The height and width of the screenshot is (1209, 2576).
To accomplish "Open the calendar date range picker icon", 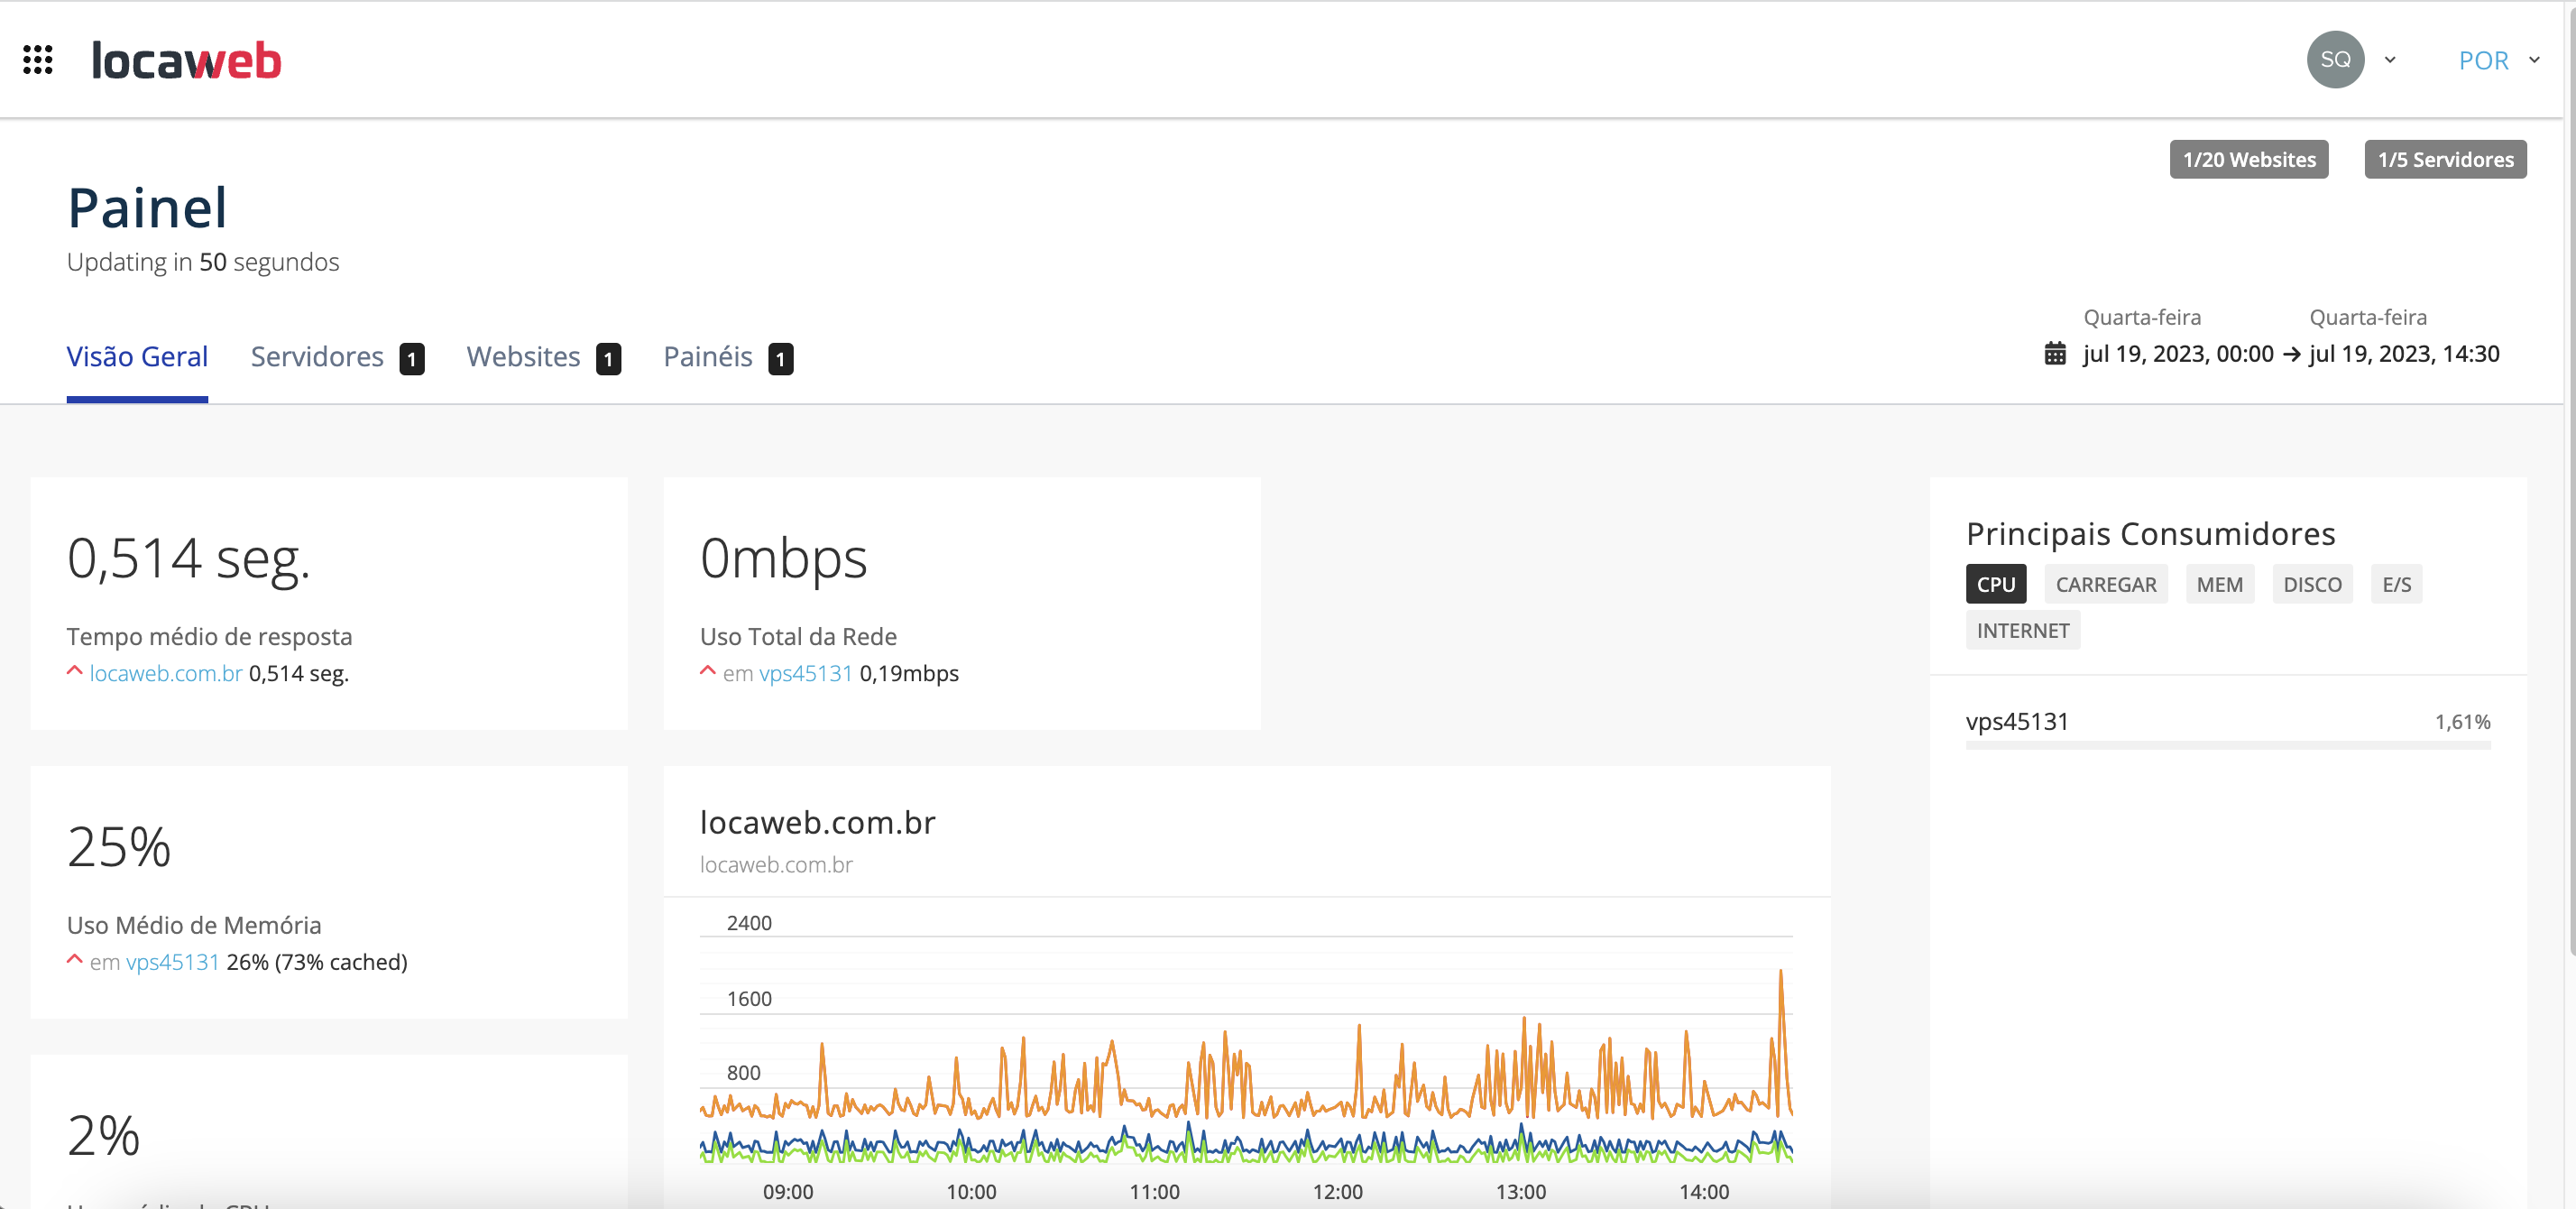I will click(x=2054, y=354).
